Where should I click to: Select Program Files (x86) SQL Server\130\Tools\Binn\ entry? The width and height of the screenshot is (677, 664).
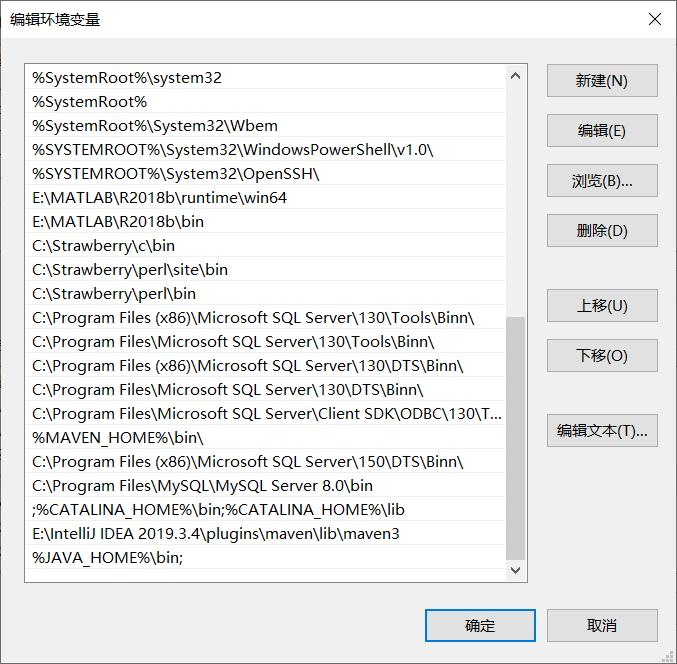(265, 318)
